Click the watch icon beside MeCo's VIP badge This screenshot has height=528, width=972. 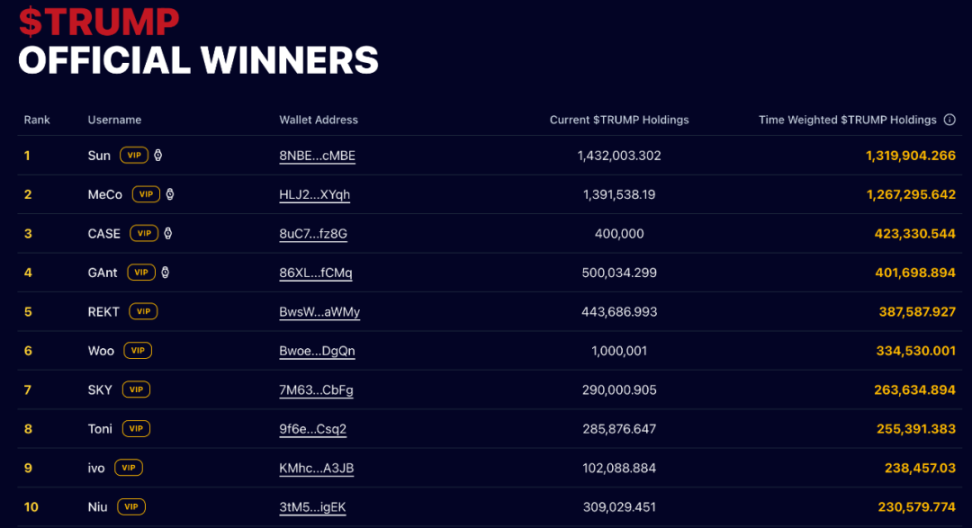click(x=170, y=194)
